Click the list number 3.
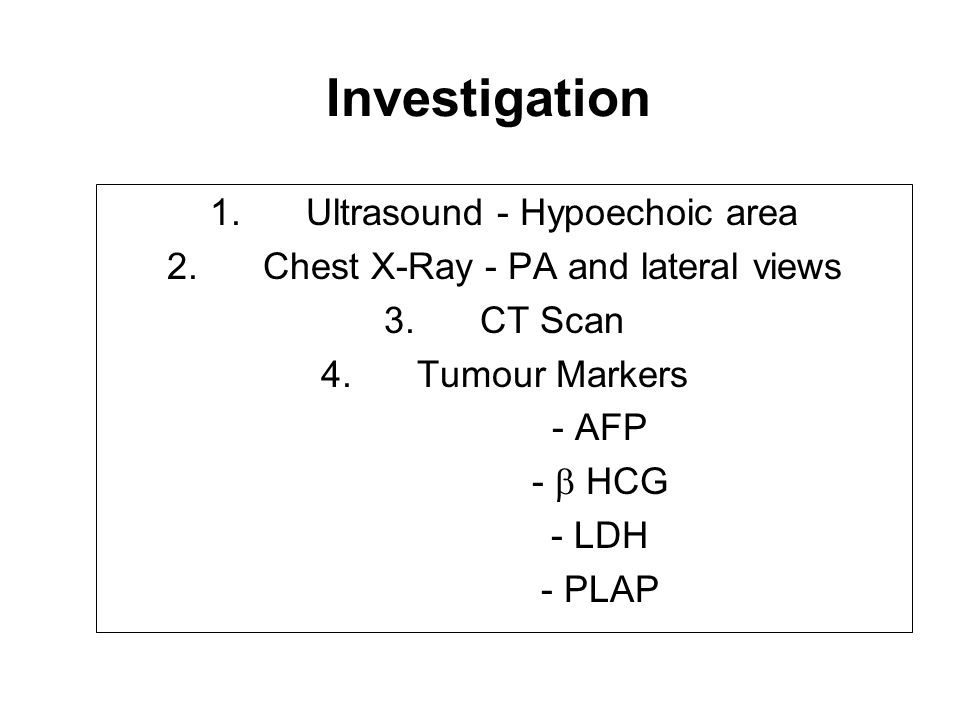Image resolution: width=960 pixels, height=720 pixels. coord(399,320)
